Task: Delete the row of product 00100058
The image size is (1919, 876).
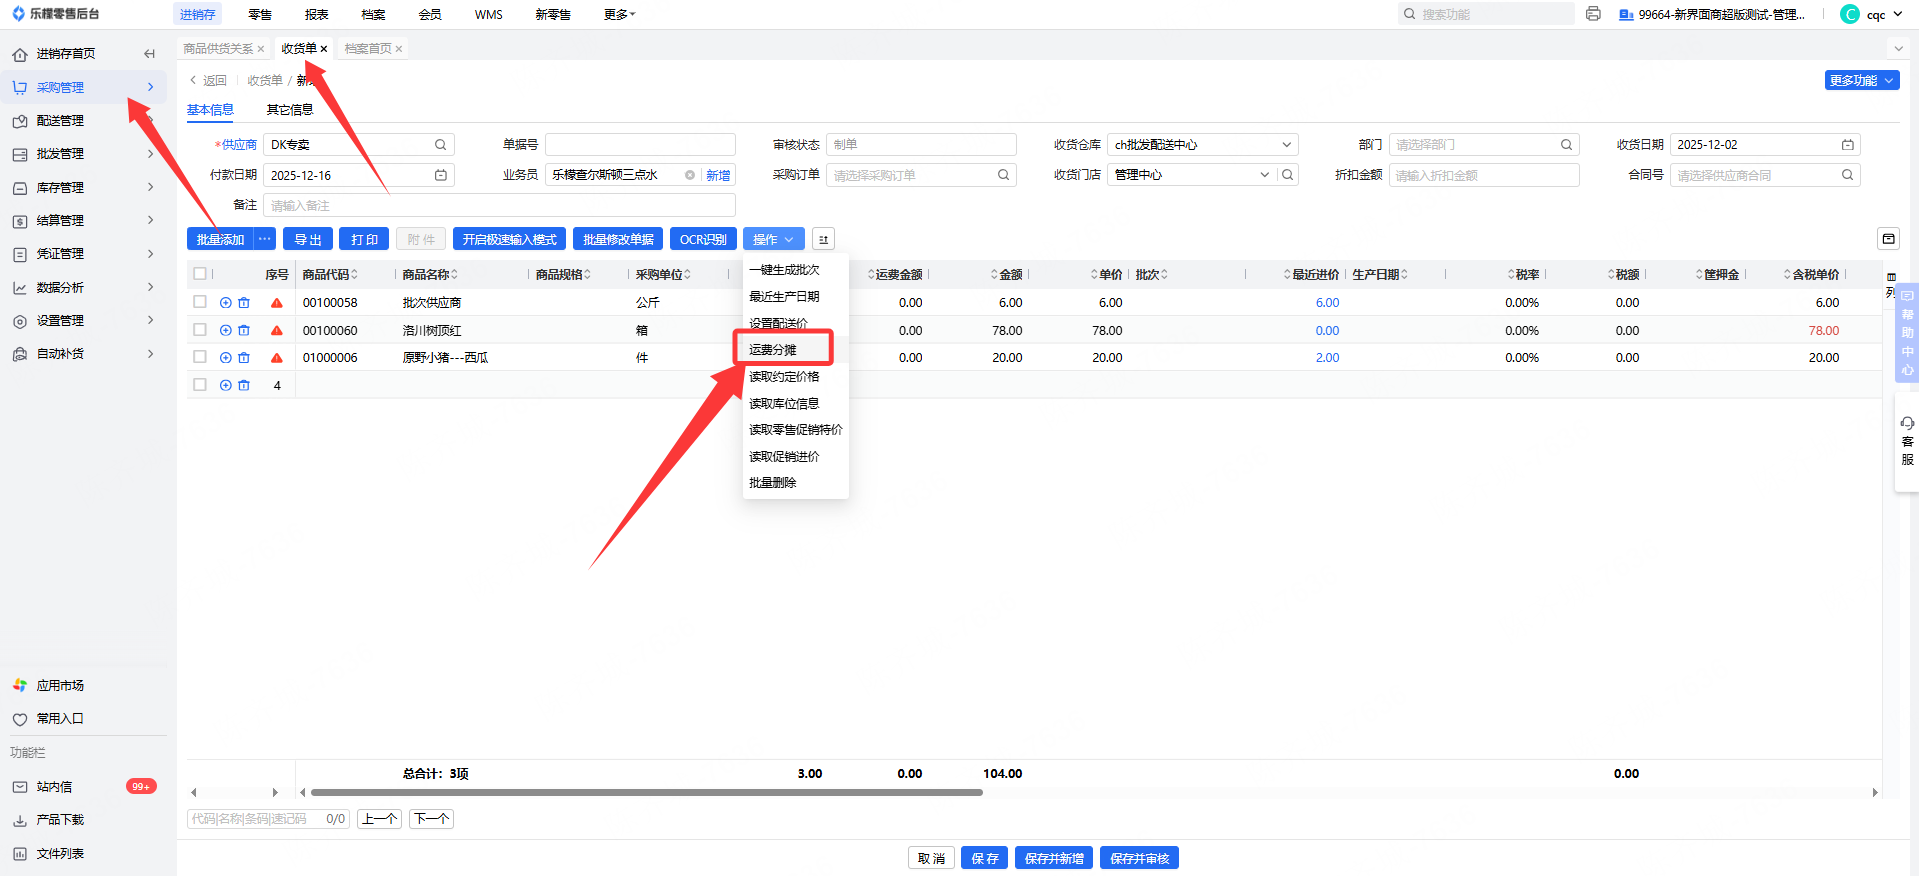Action: 244,303
